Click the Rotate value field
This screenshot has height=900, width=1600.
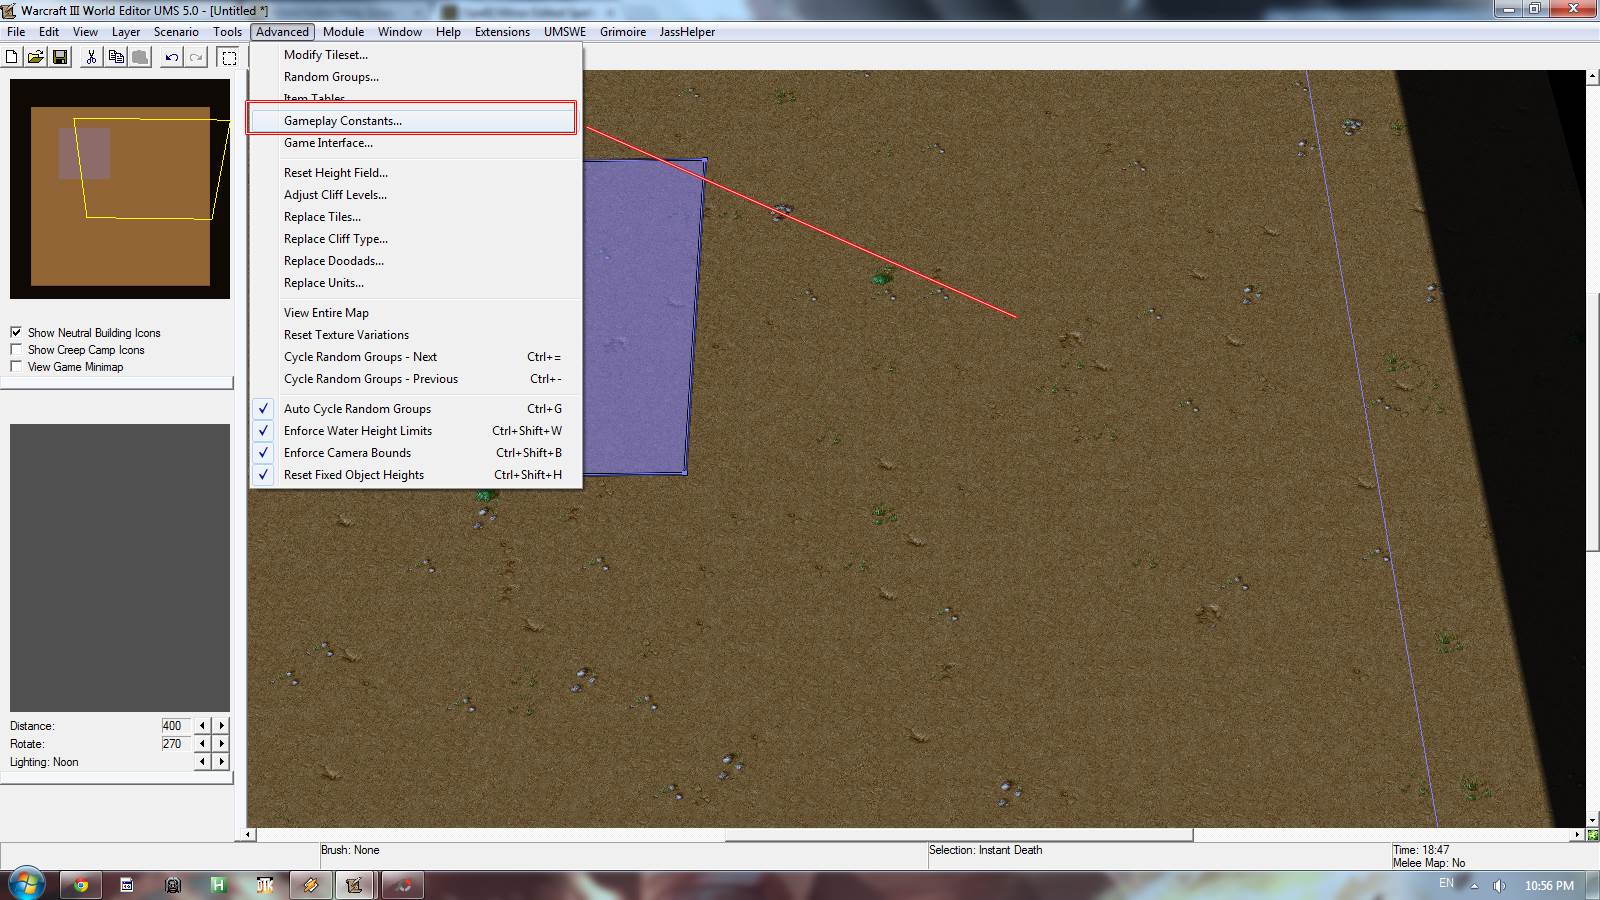click(x=176, y=744)
